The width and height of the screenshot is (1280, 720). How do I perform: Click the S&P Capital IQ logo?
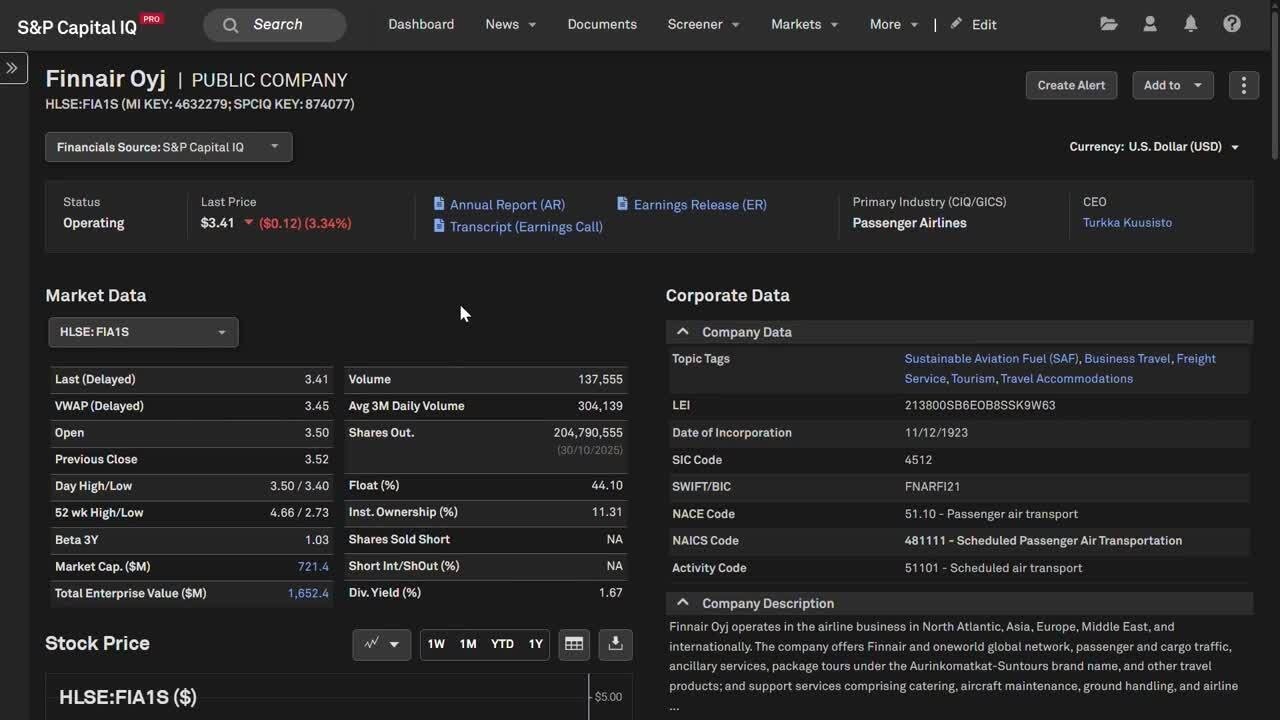point(90,26)
